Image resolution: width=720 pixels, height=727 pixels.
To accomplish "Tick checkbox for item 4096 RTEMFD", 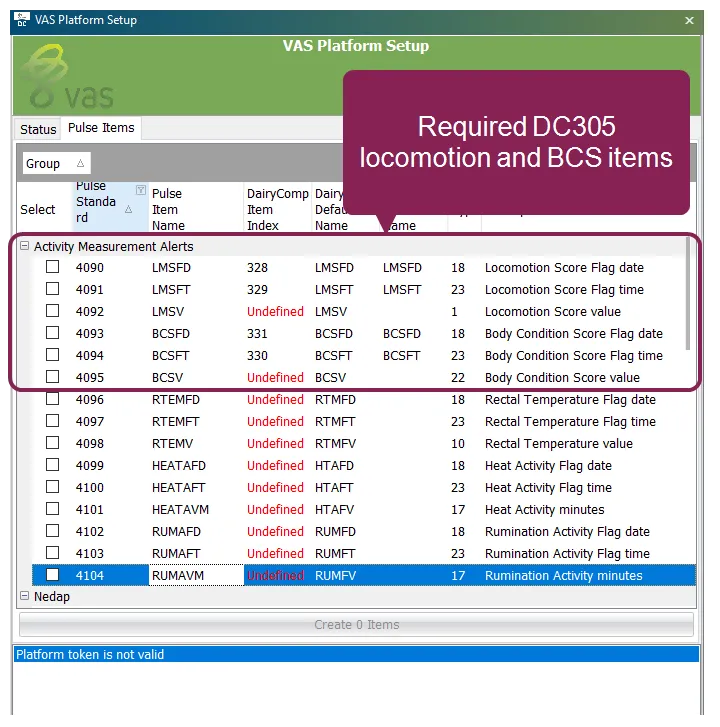I will pyautogui.click(x=52, y=399).
